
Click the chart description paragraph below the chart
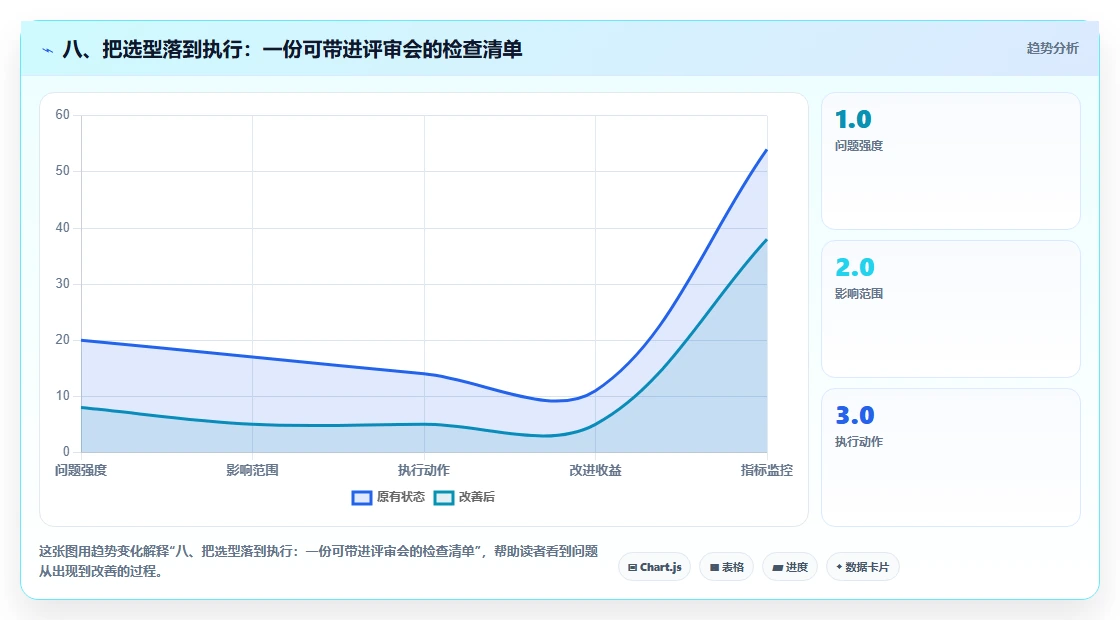pyautogui.click(x=319, y=561)
